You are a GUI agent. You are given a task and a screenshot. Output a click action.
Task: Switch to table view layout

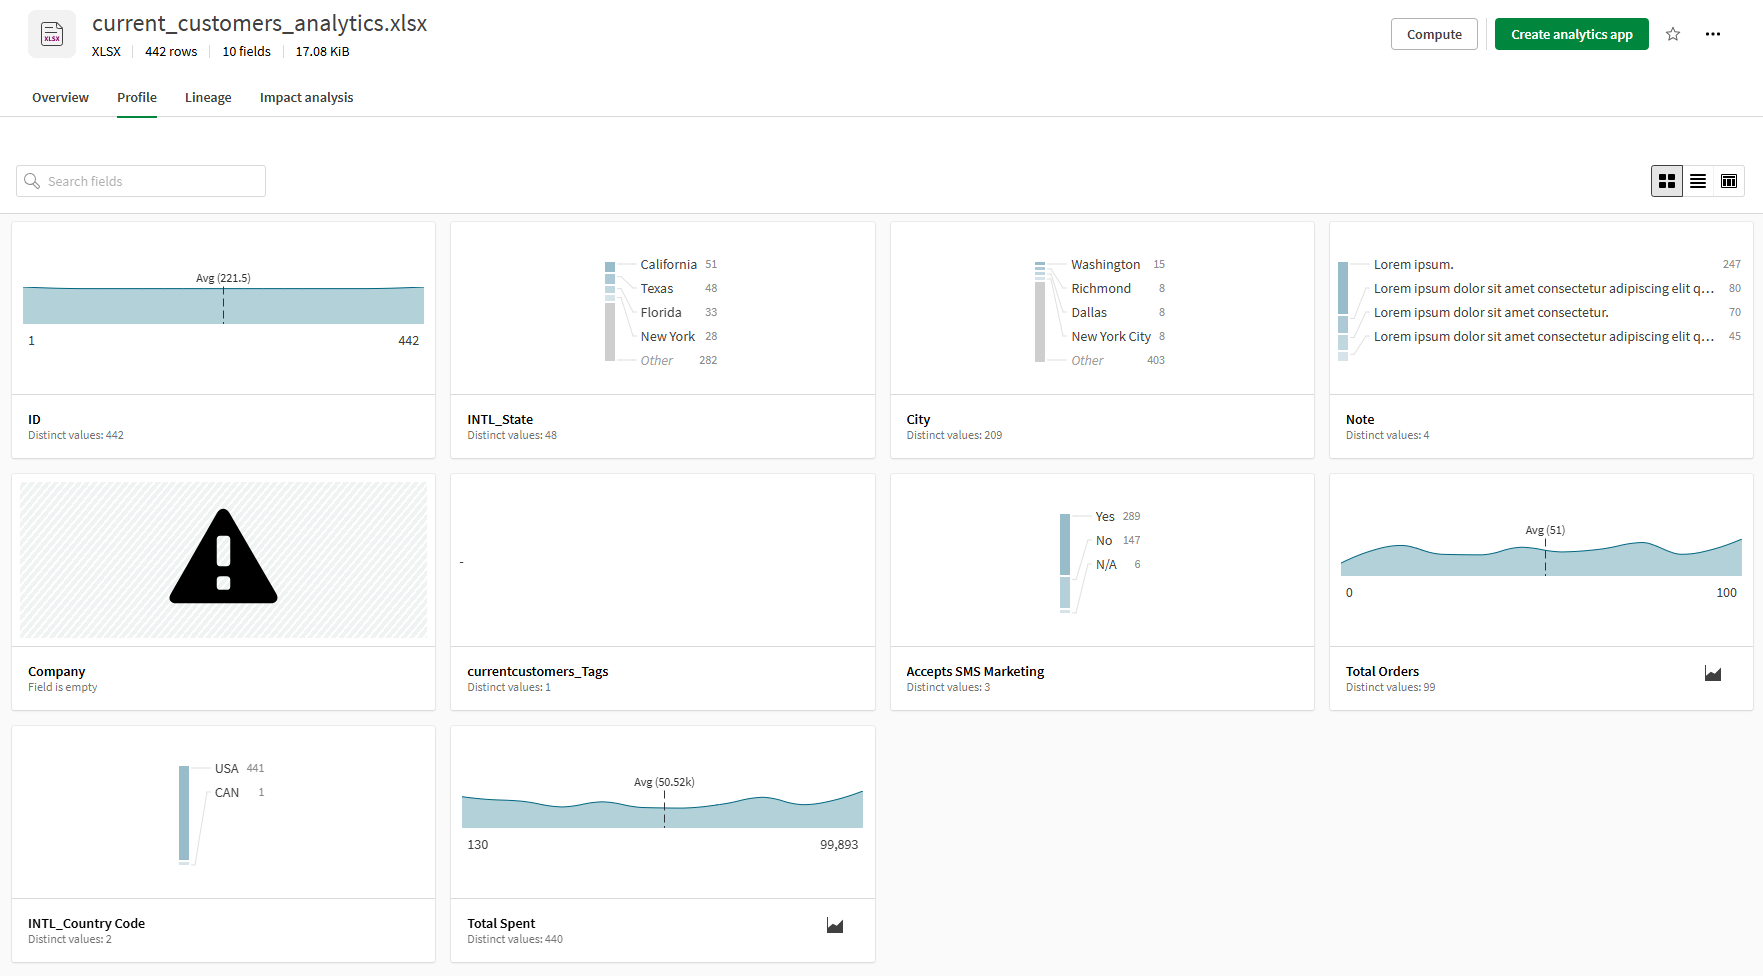coord(1728,181)
